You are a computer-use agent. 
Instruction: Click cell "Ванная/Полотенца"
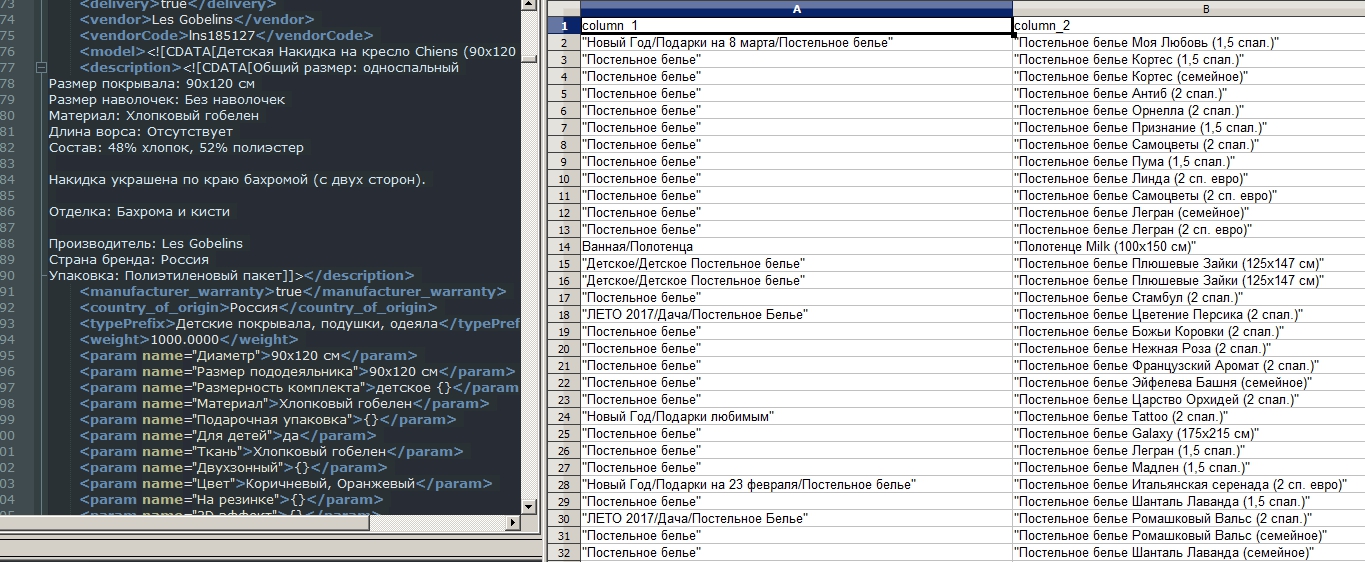796,247
